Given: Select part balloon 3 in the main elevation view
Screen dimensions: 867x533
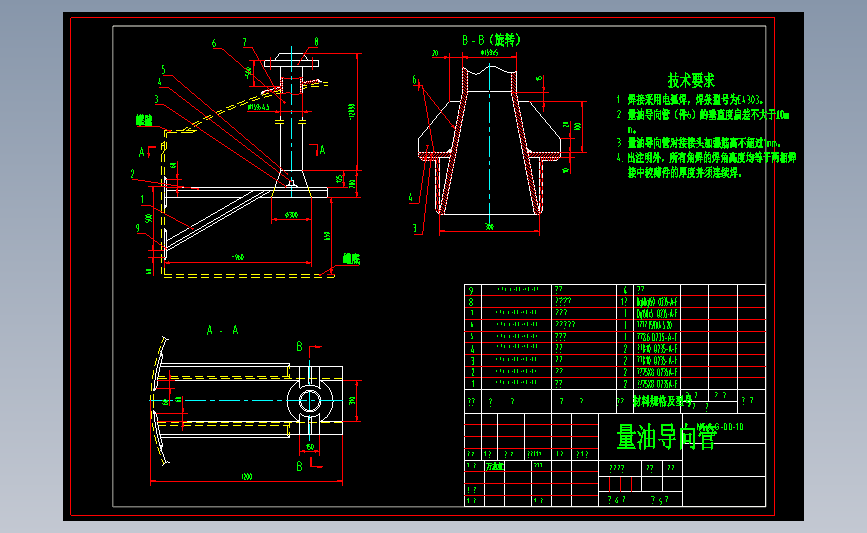Looking at the screenshot, I should pyautogui.click(x=156, y=99).
